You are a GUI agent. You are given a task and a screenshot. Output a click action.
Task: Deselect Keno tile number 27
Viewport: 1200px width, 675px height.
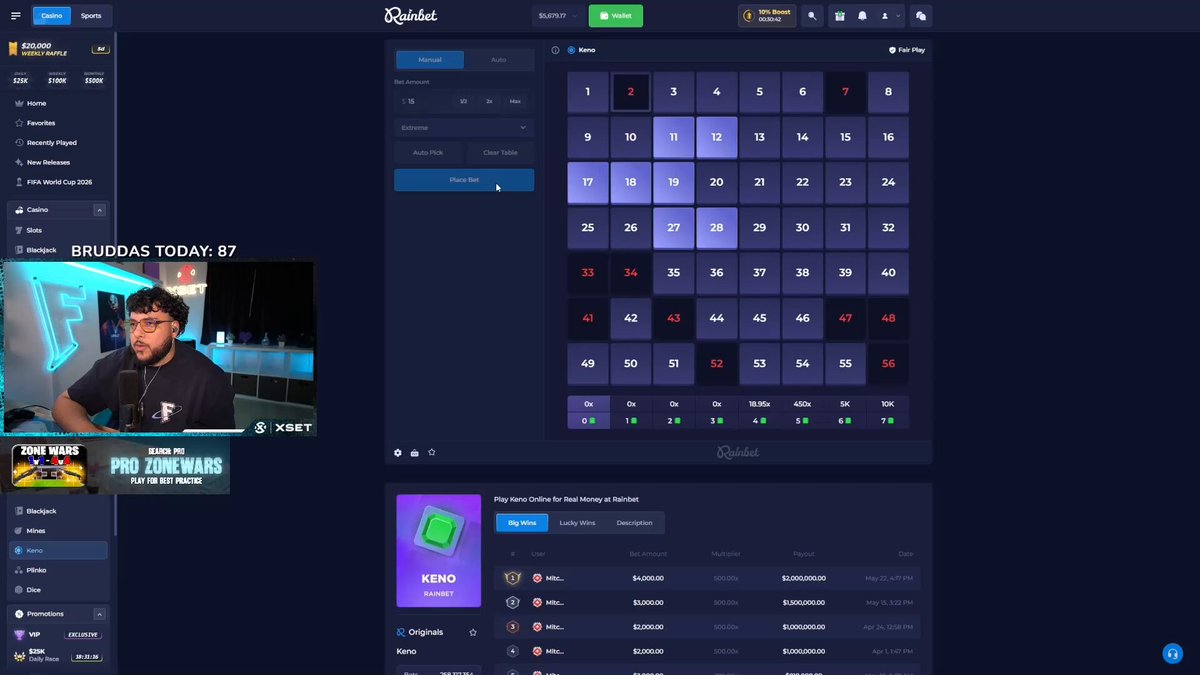(674, 228)
